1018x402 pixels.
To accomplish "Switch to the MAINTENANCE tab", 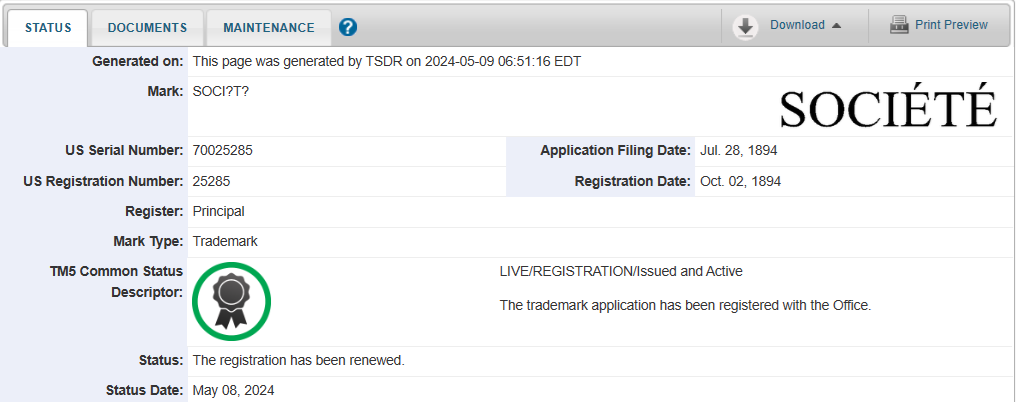I will (x=269, y=28).
